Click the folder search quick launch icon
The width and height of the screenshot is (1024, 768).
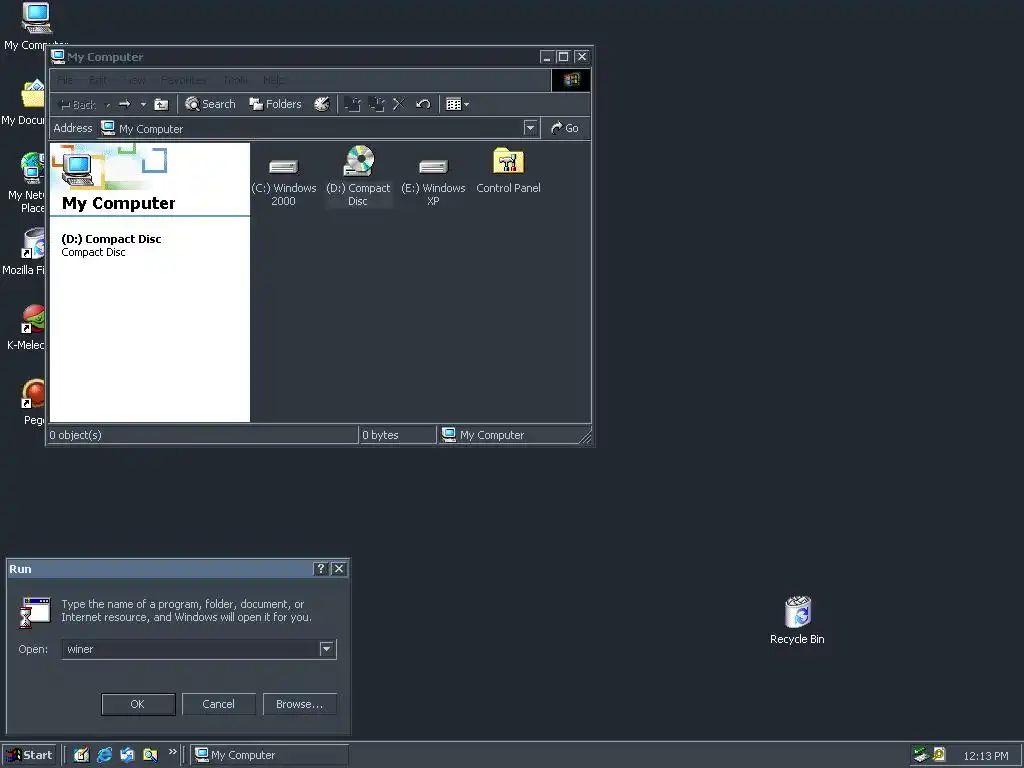click(x=150, y=755)
